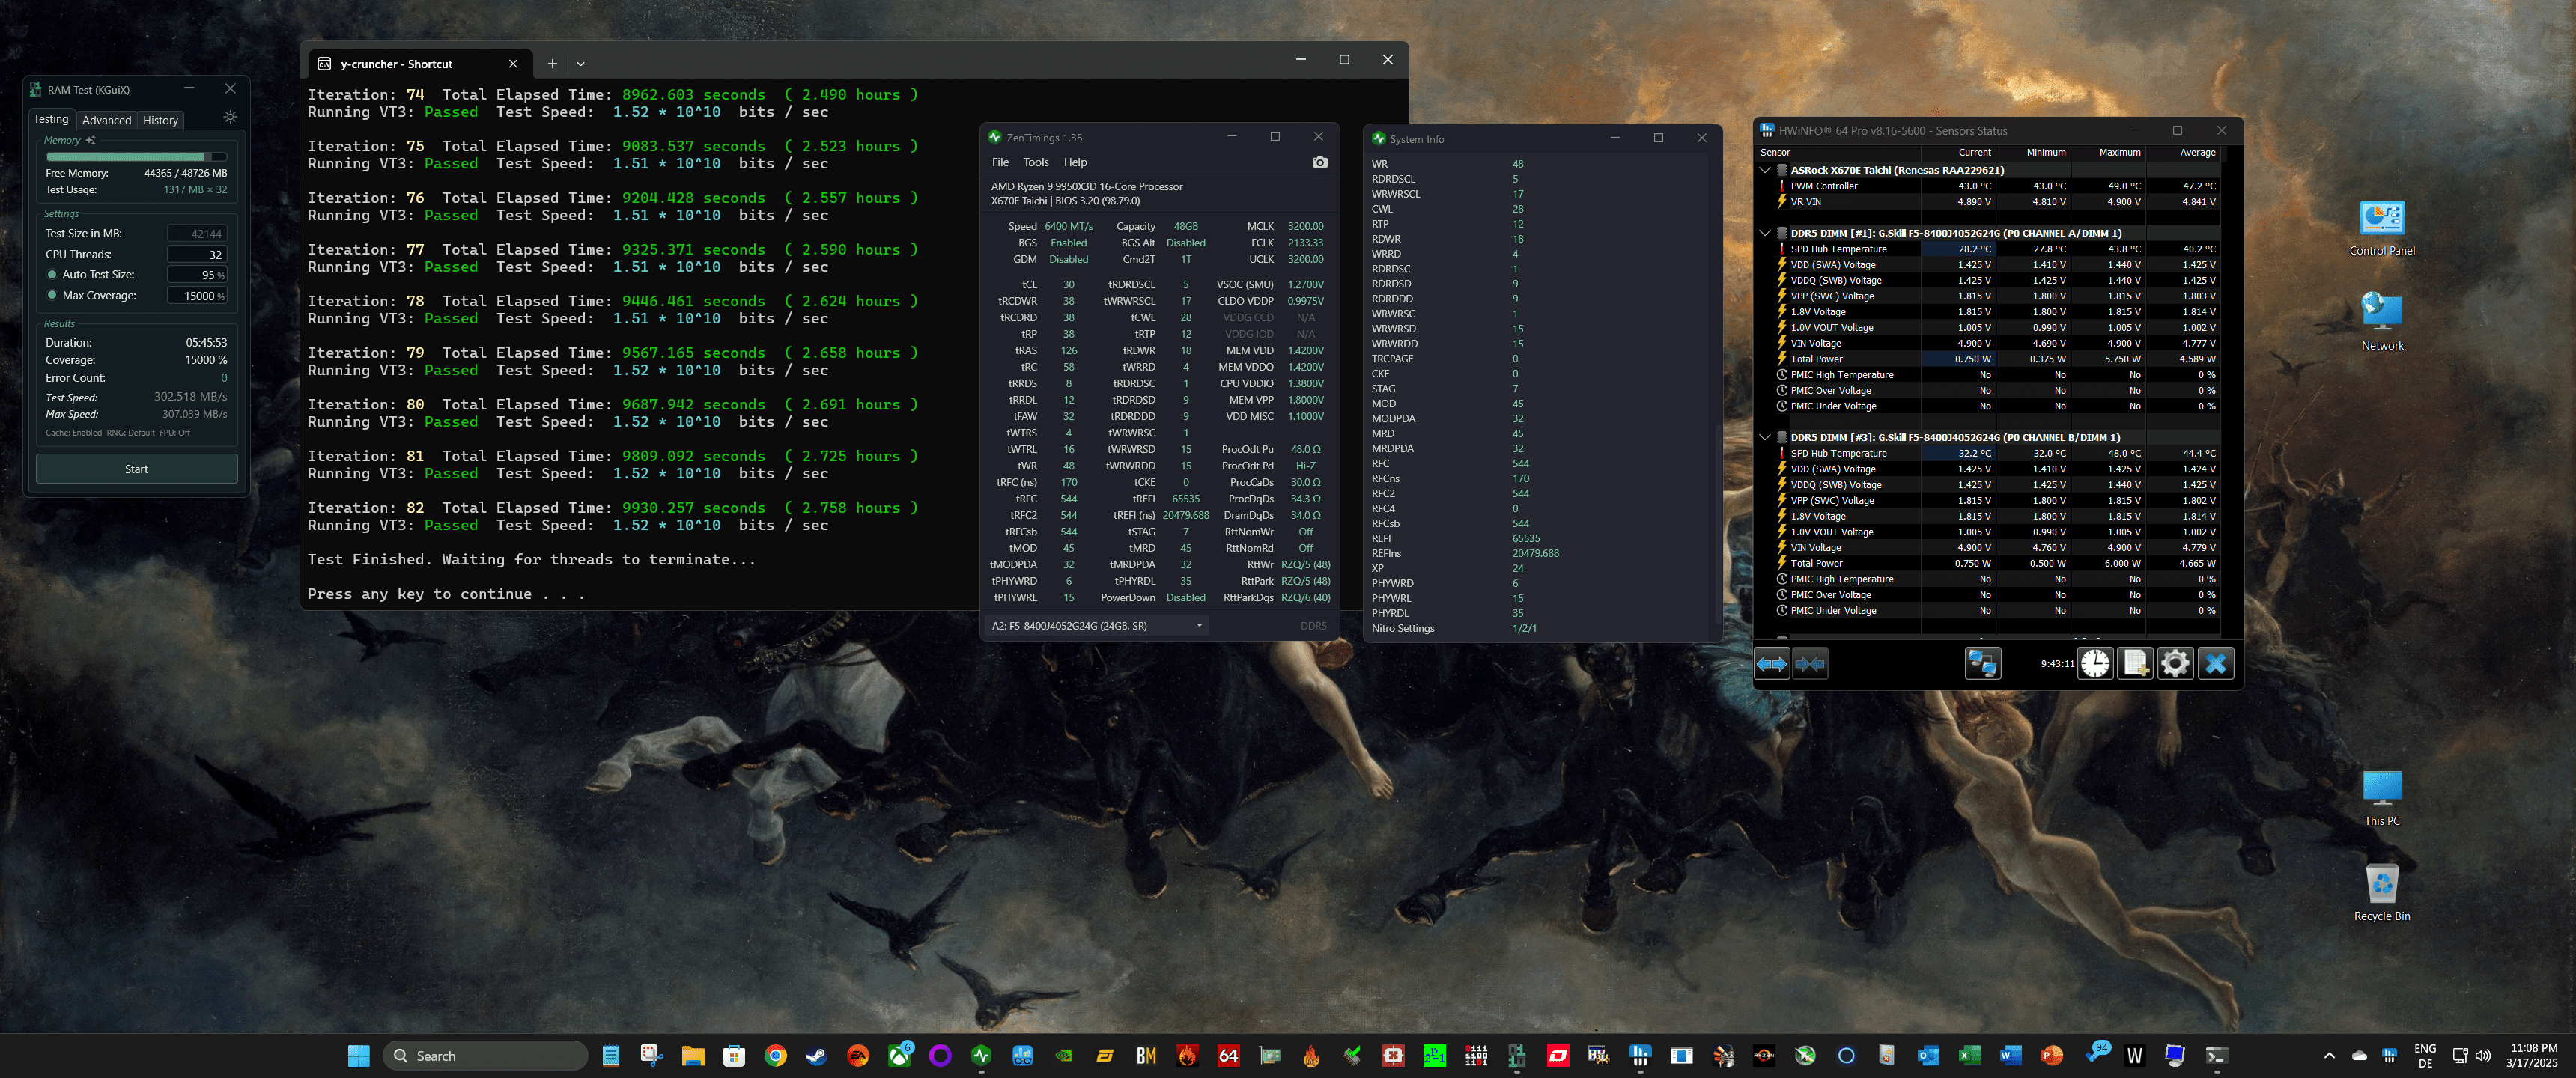Open ZenTimings Tools menu
This screenshot has width=2576, height=1078.
point(1035,162)
